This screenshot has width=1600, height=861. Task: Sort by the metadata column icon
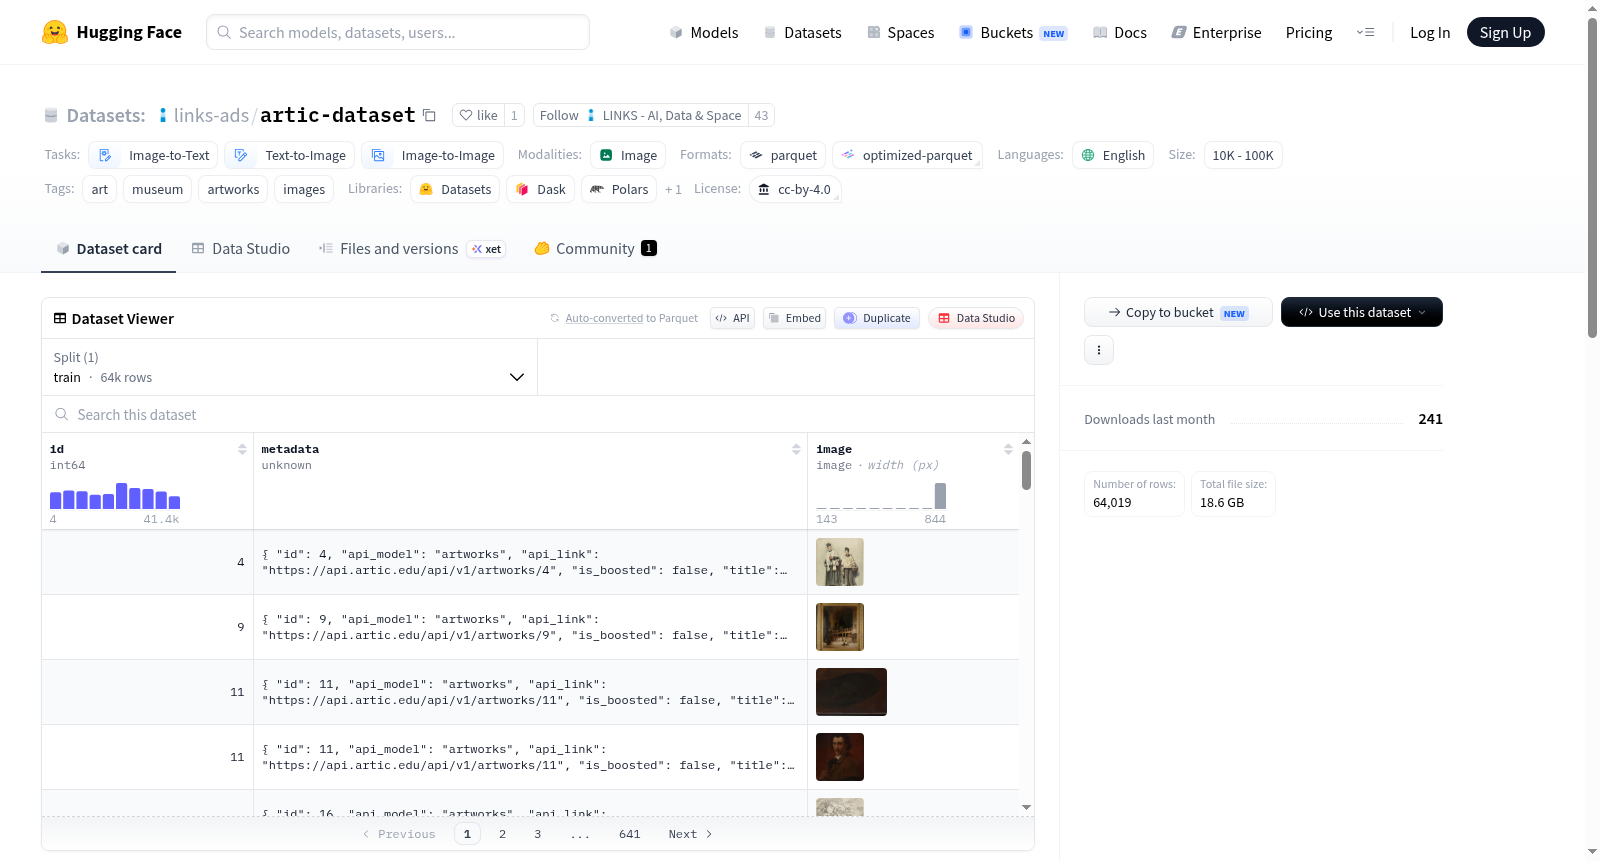(796, 449)
